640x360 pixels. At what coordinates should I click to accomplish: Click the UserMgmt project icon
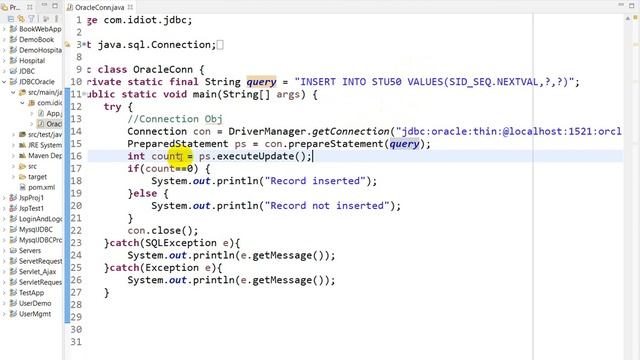13,314
